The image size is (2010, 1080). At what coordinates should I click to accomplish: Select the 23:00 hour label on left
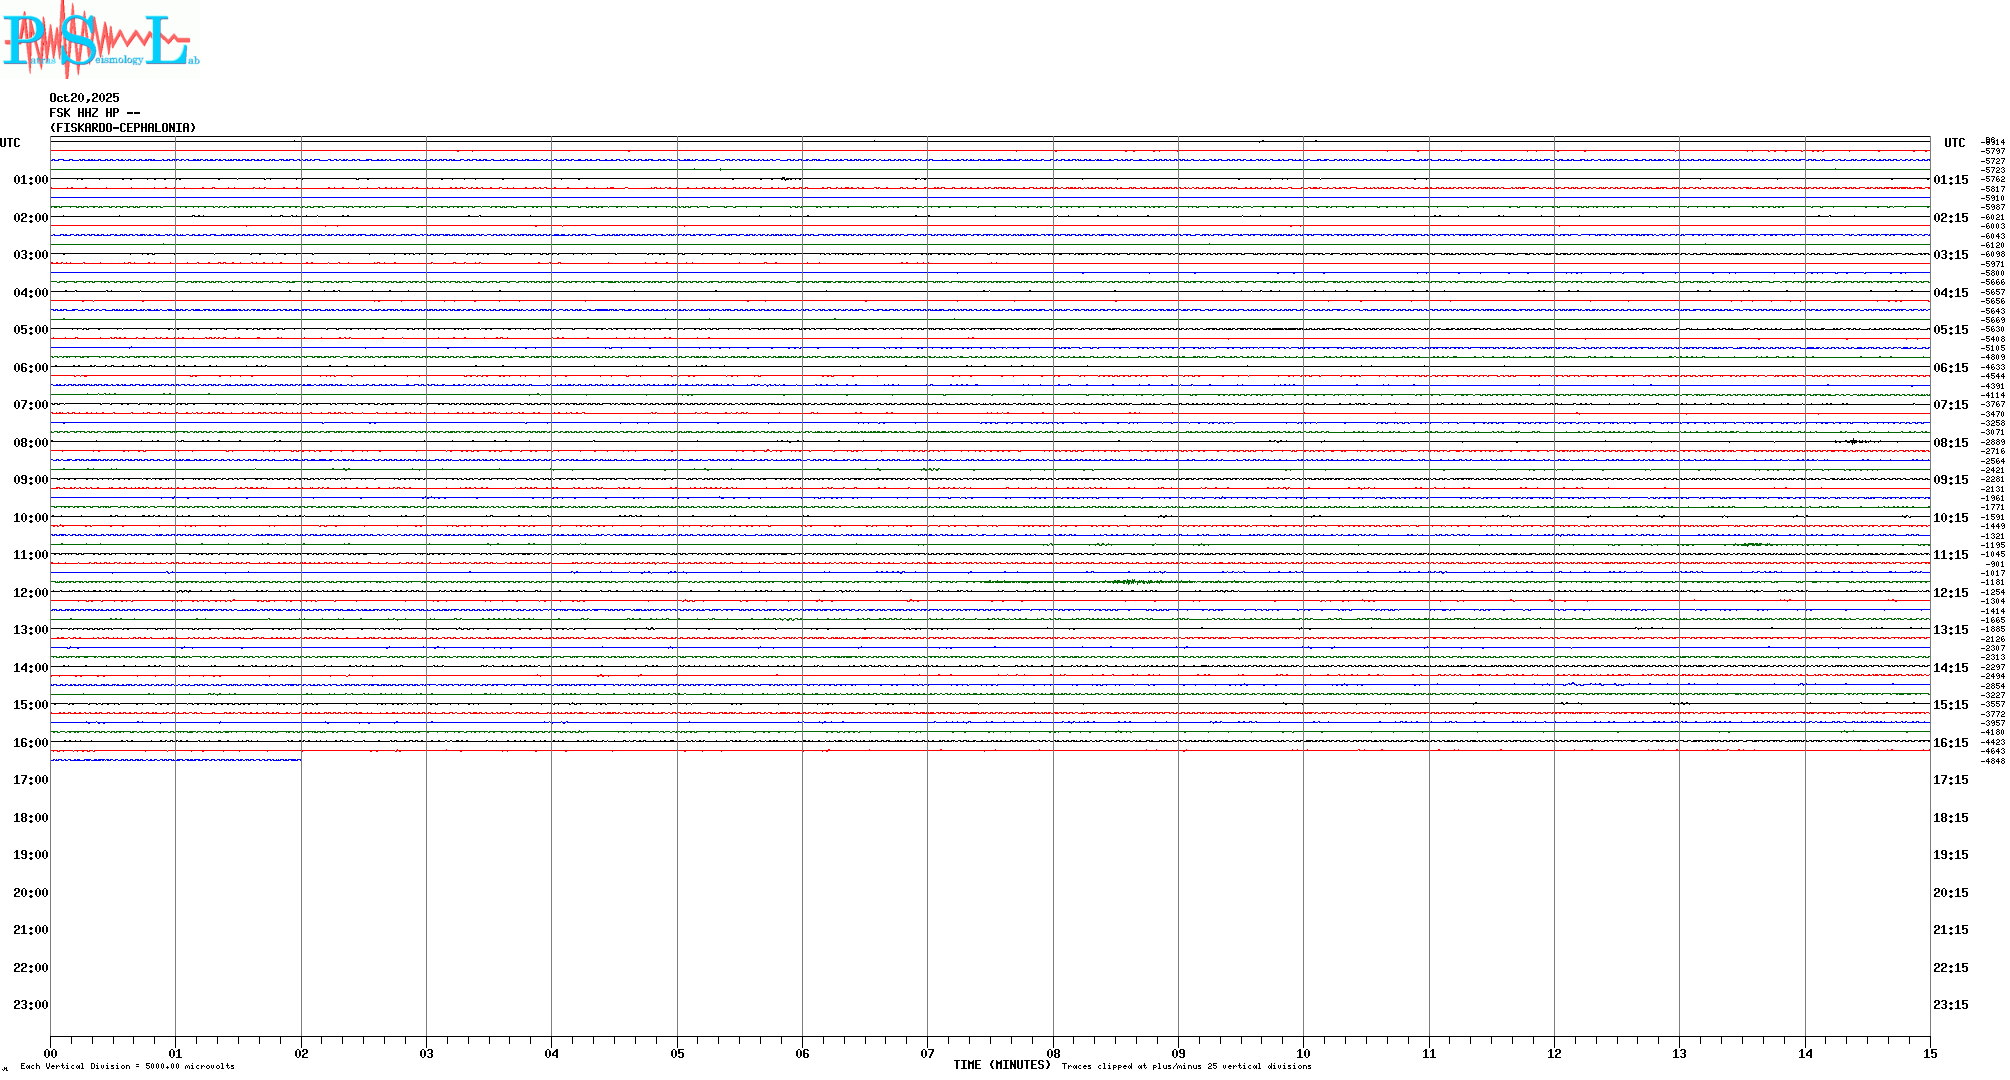(30, 1005)
